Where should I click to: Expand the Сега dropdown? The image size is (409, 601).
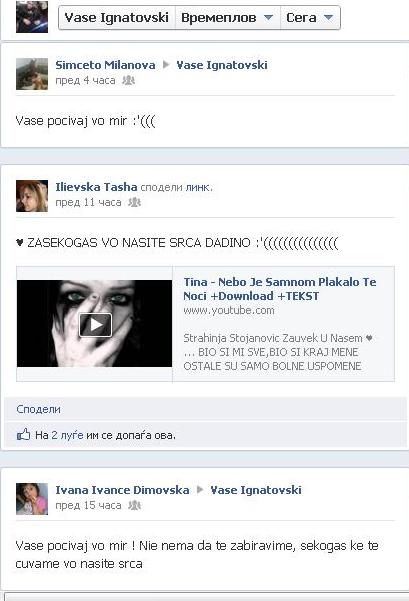click(x=310, y=17)
